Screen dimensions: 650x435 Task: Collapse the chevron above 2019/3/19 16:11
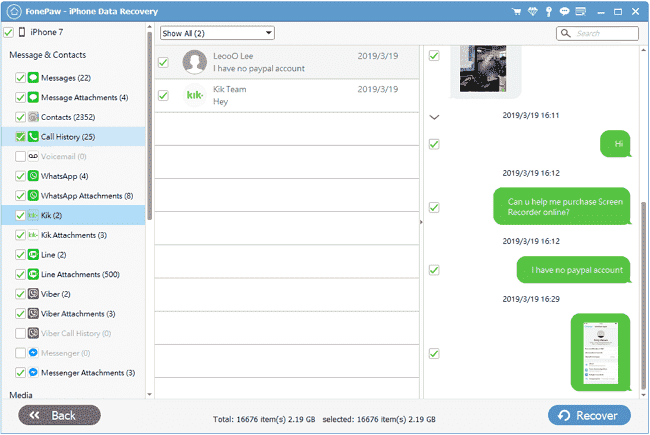(x=434, y=117)
